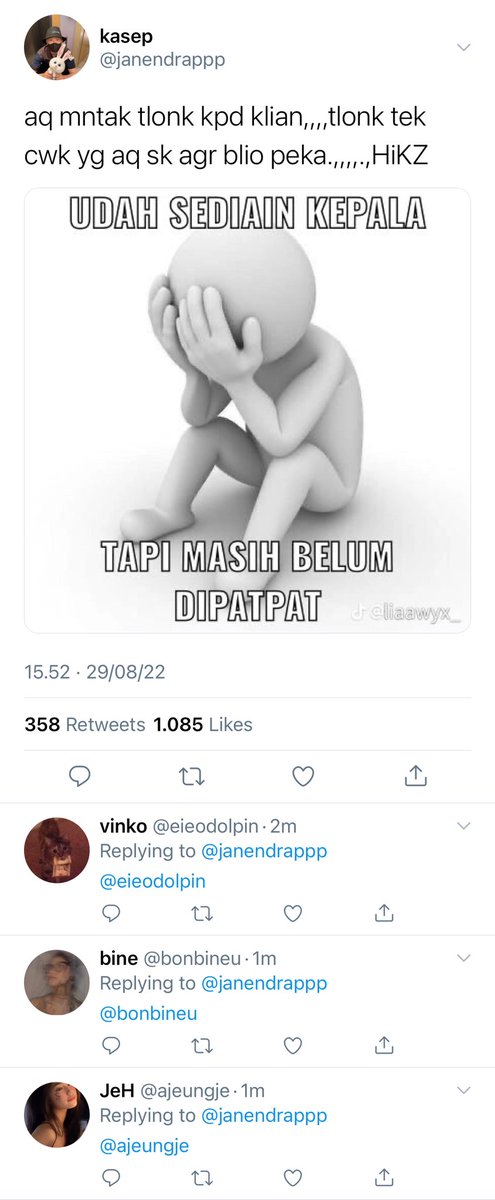Share the main tweet by kasep
The height and width of the screenshot is (1200, 495).
[416, 775]
